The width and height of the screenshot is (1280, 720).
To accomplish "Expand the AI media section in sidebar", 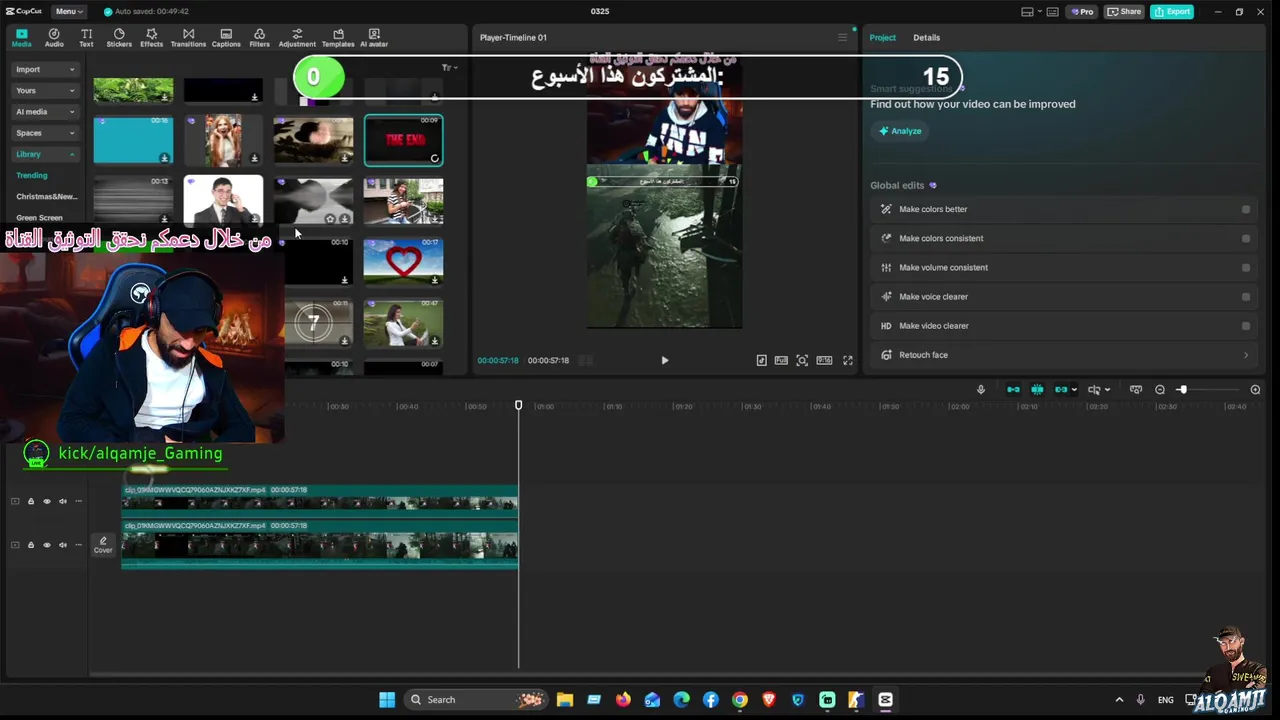I will pyautogui.click(x=45, y=111).
